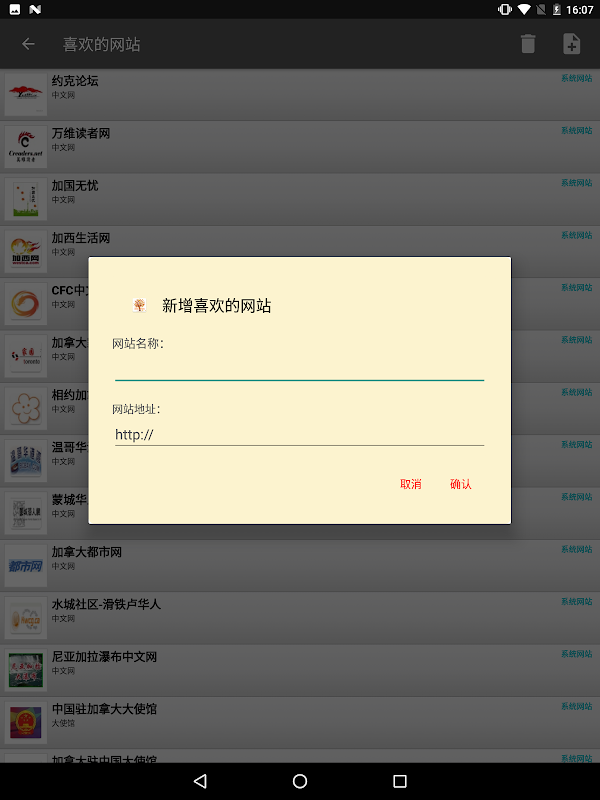Image resolution: width=600 pixels, height=800 pixels.
Task: Tap the flower logo of 相约加
Action: (26, 409)
